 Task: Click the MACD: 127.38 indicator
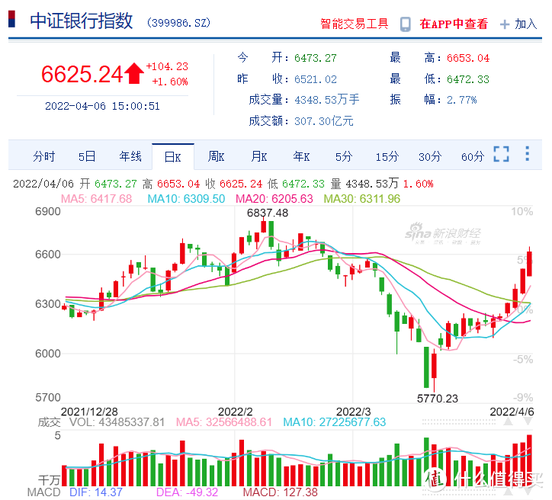pyautogui.click(x=280, y=492)
